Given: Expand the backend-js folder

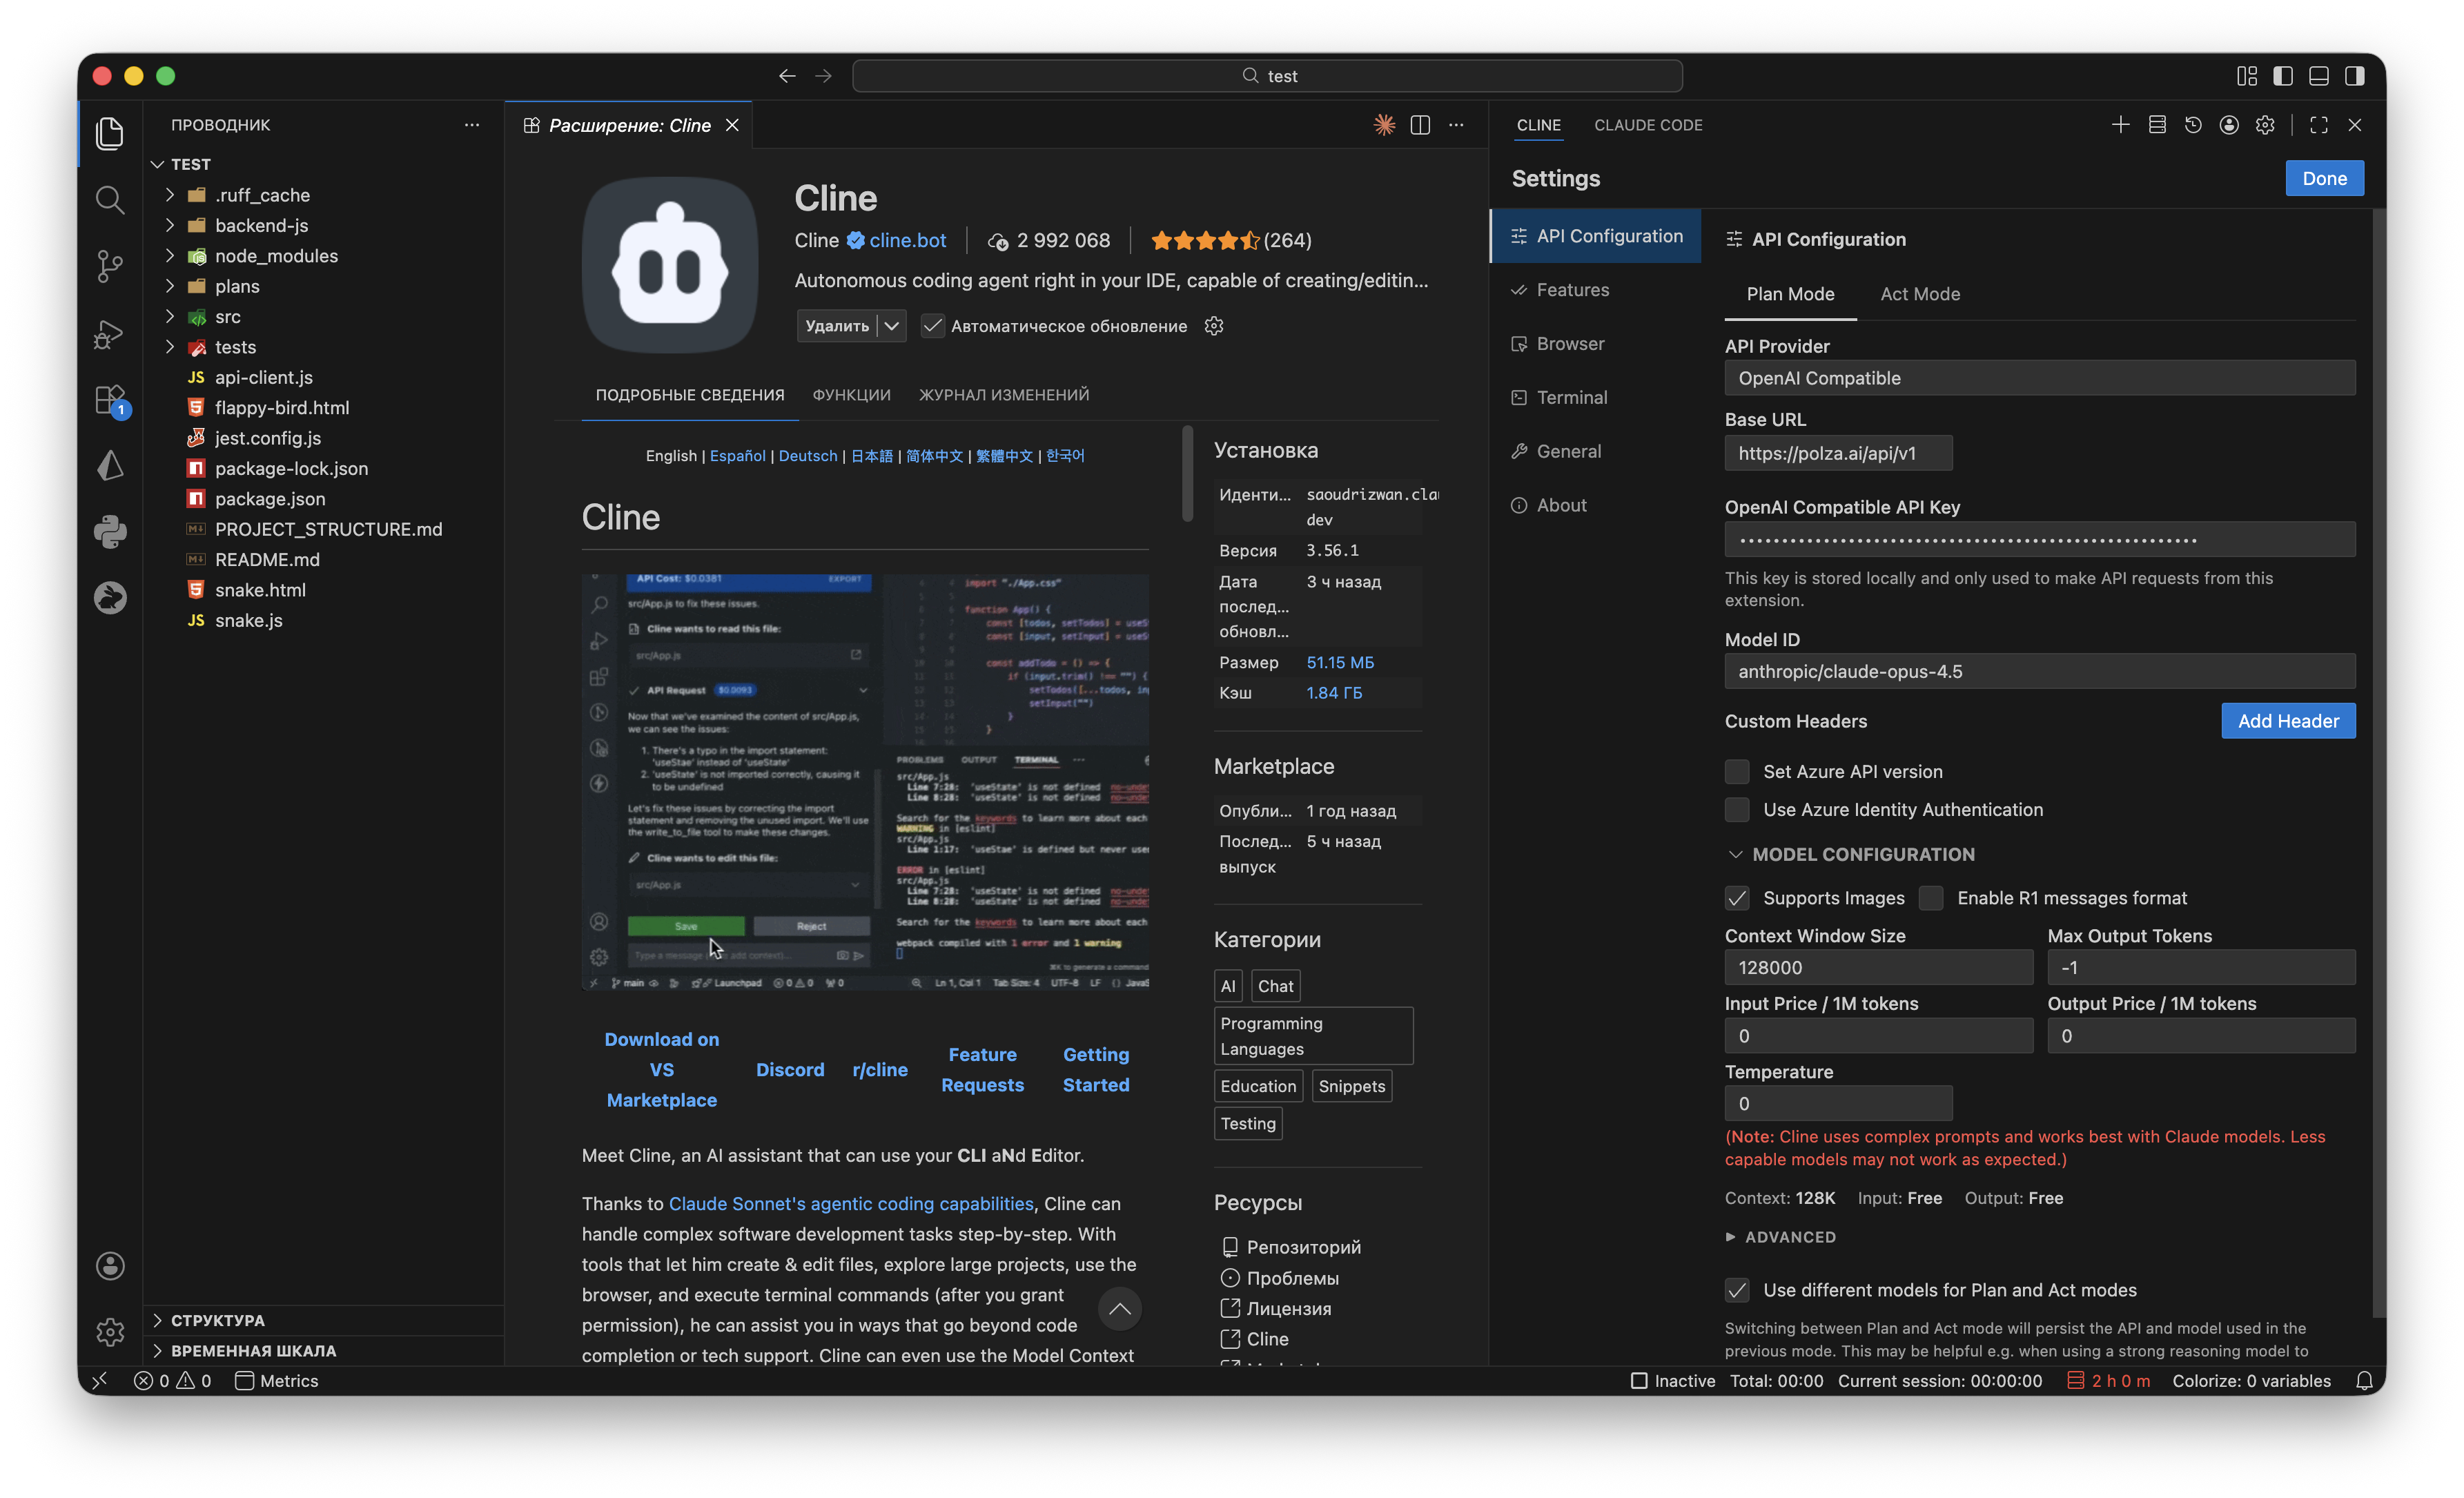Looking at the screenshot, I should coord(261,226).
